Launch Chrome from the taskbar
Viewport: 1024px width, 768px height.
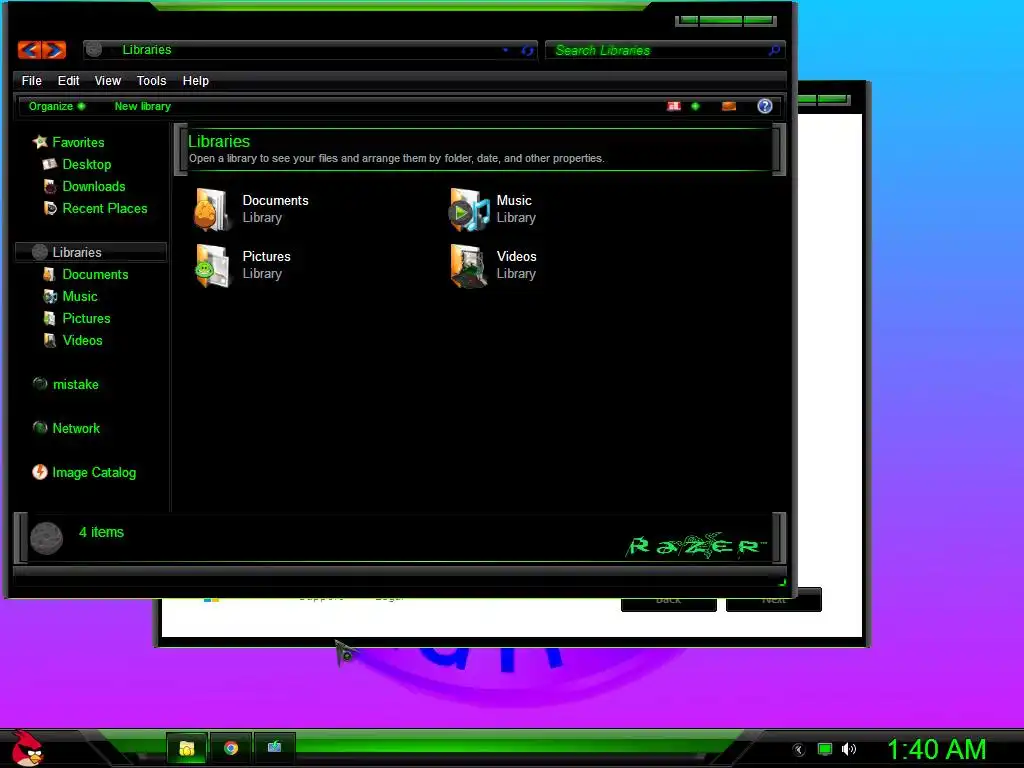click(x=231, y=748)
